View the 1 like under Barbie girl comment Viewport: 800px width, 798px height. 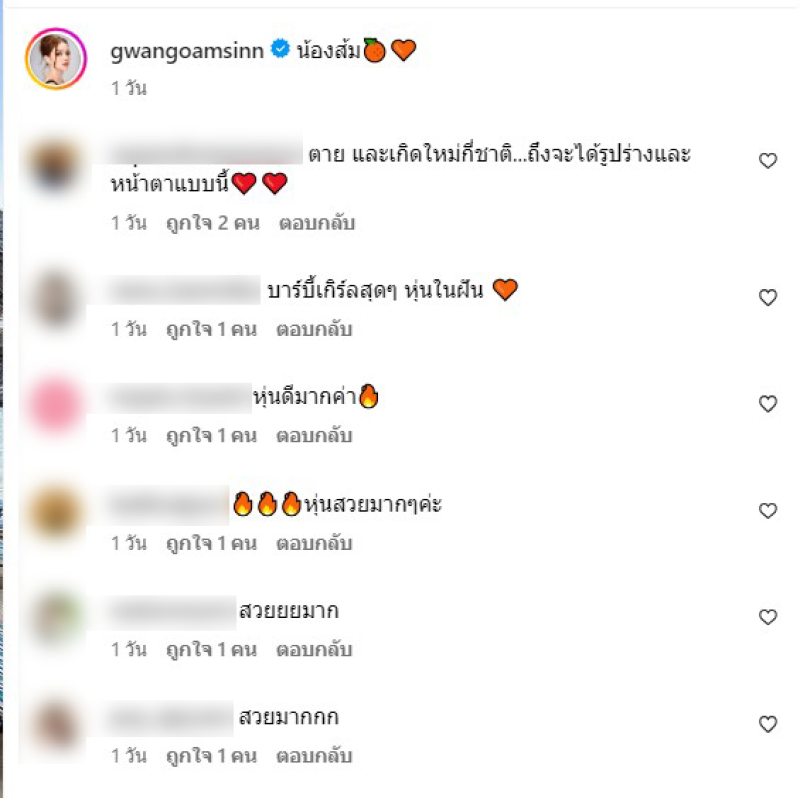[x=211, y=330]
